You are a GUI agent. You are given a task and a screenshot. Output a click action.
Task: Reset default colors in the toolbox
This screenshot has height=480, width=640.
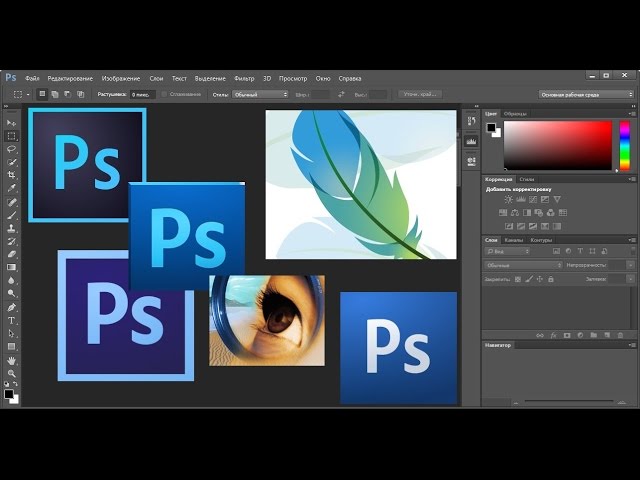pos(7,384)
